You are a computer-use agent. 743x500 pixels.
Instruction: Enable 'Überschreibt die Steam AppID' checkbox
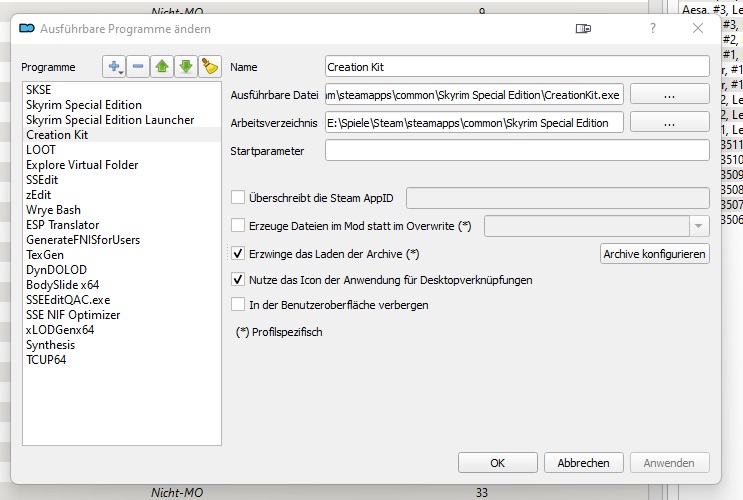tap(238, 198)
